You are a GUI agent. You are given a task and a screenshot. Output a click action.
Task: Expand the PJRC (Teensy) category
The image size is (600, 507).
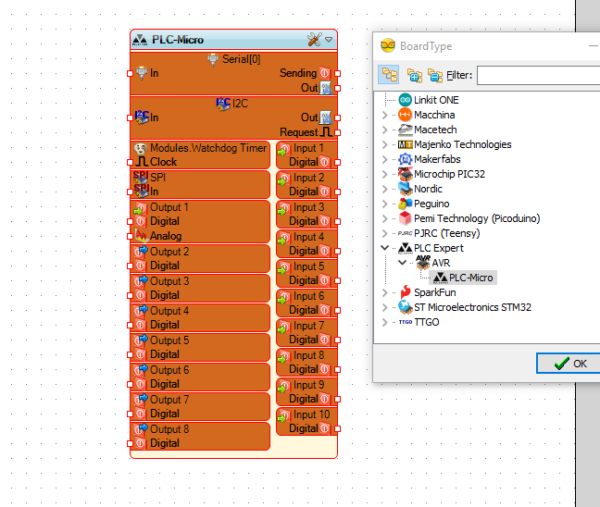385,233
